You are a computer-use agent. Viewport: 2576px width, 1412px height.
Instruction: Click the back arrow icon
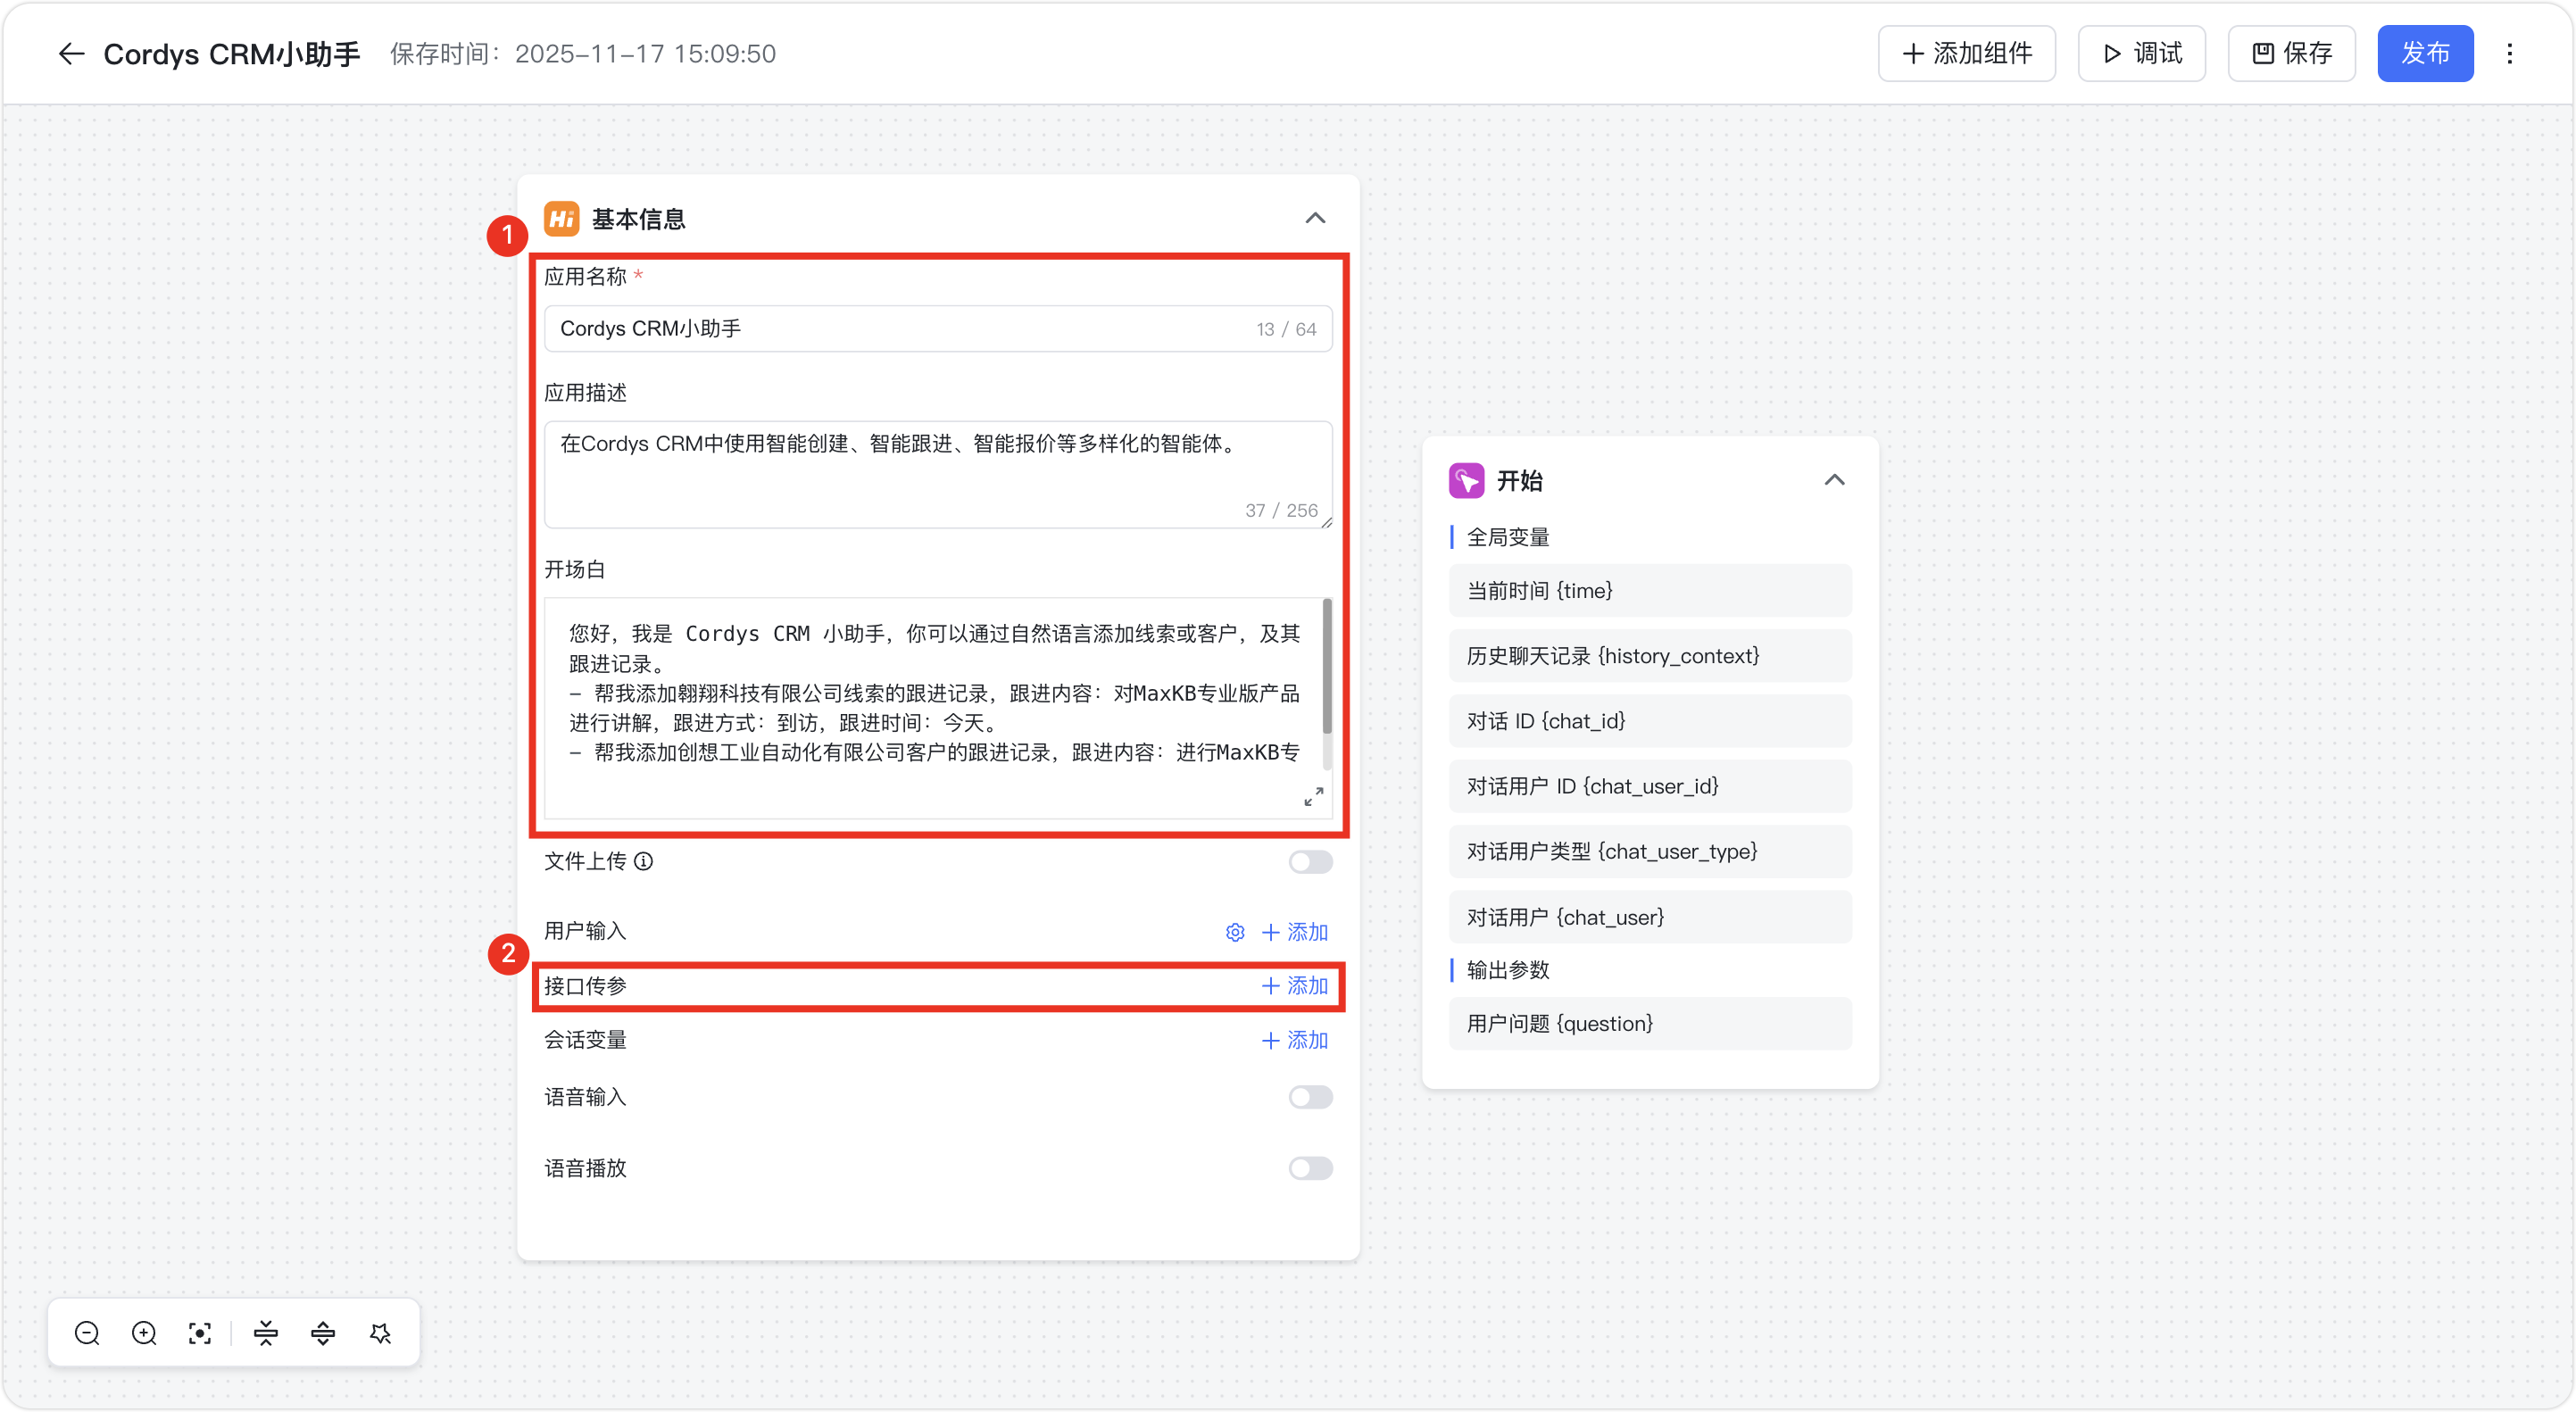(71, 54)
